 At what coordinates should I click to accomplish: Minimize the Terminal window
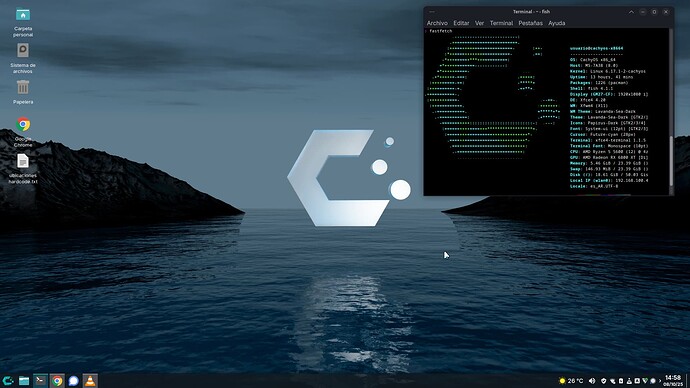[x=643, y=12]
